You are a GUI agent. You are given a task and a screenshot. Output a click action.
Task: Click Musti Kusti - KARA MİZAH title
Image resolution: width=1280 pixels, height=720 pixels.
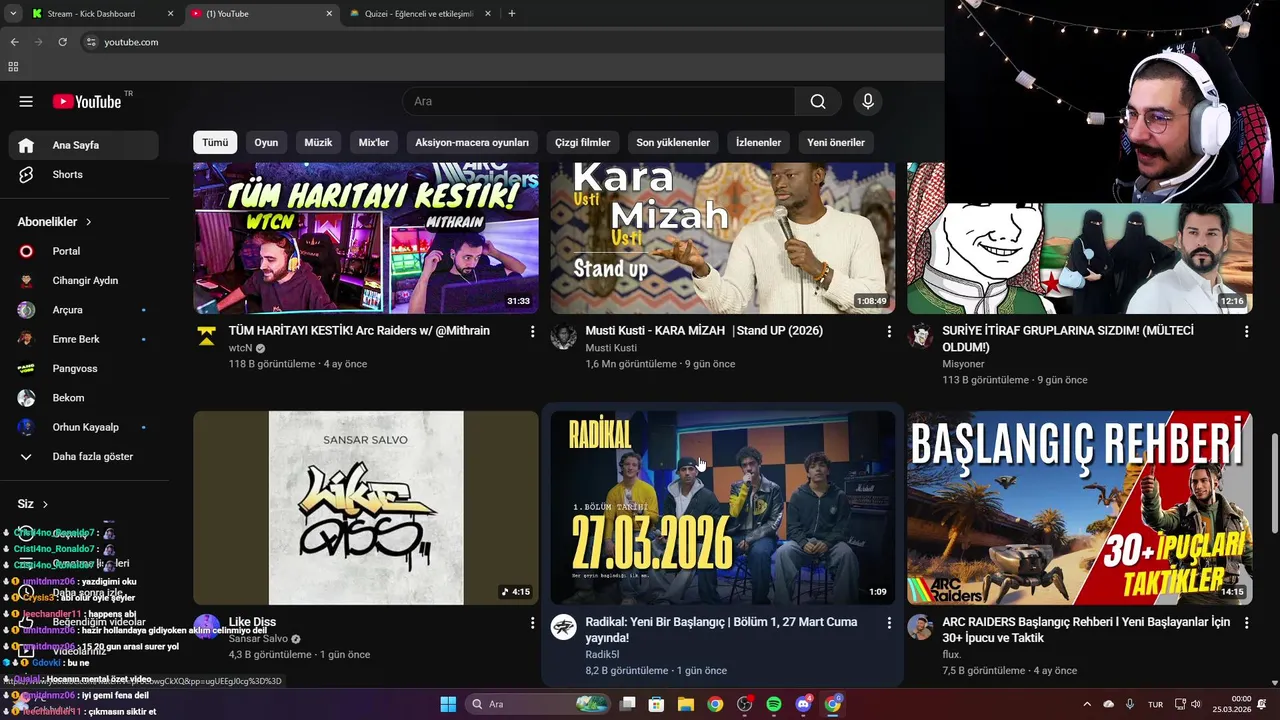point(704,330)
